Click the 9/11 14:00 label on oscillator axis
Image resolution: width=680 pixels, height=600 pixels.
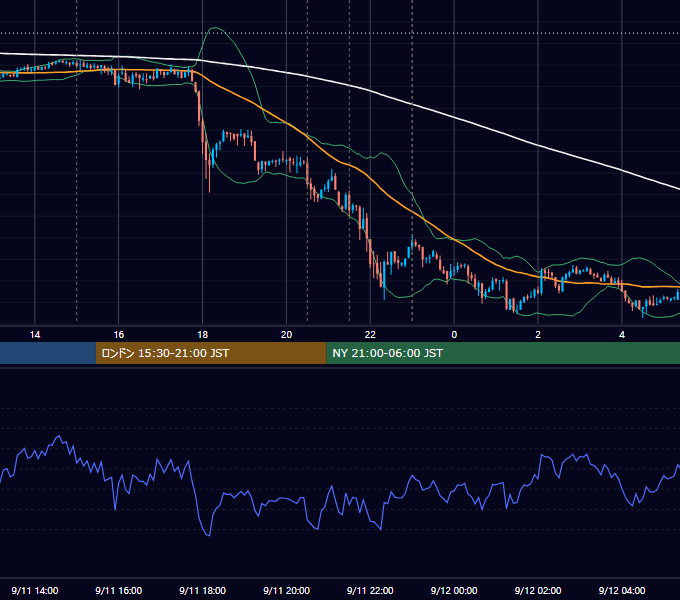(35, 590)
